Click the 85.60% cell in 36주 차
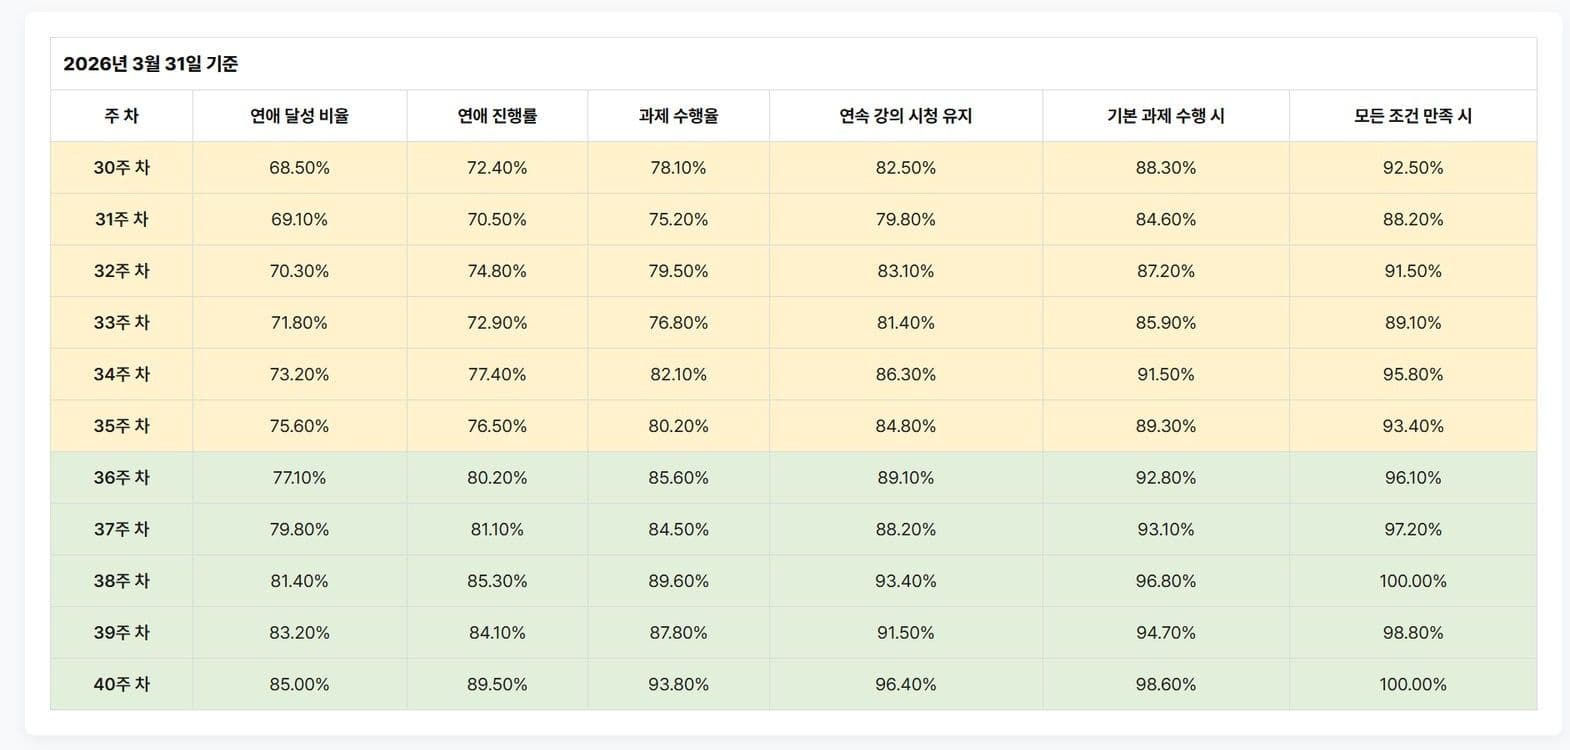Screen dimensions: 1570x750 pos(678,478)
